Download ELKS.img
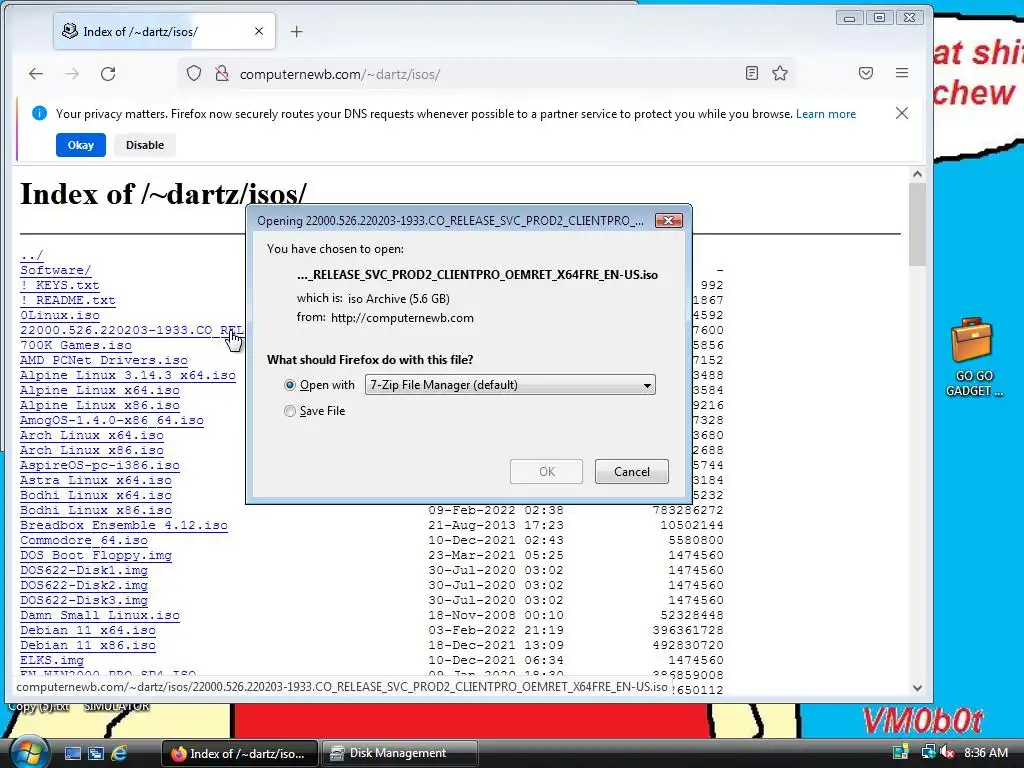Screen dimensions: 1024x768 click(x=52, y=660)
